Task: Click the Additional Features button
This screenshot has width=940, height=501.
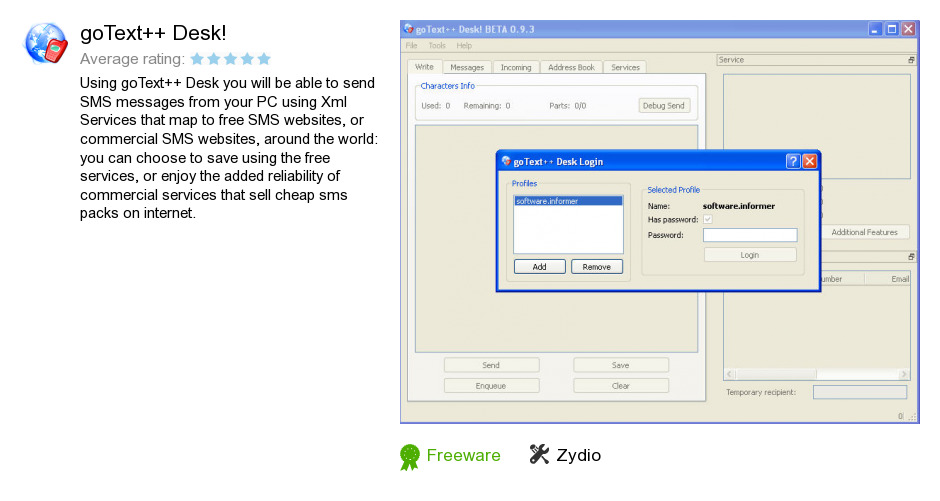Action: (864, 233)
